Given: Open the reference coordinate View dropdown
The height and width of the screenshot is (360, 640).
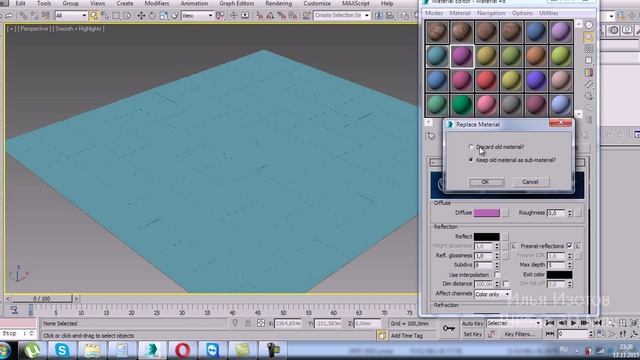Looking at the screenshot, I should click(198, 16).
